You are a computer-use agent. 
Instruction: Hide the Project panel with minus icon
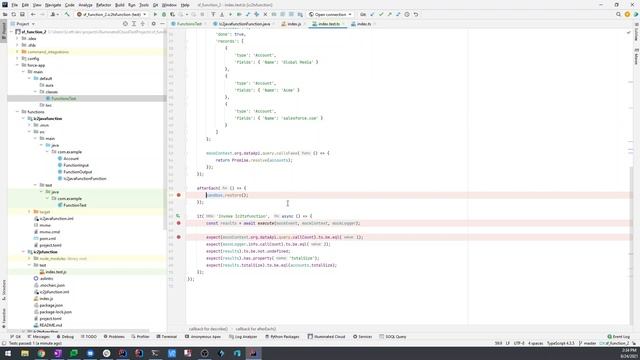(162, 24)
